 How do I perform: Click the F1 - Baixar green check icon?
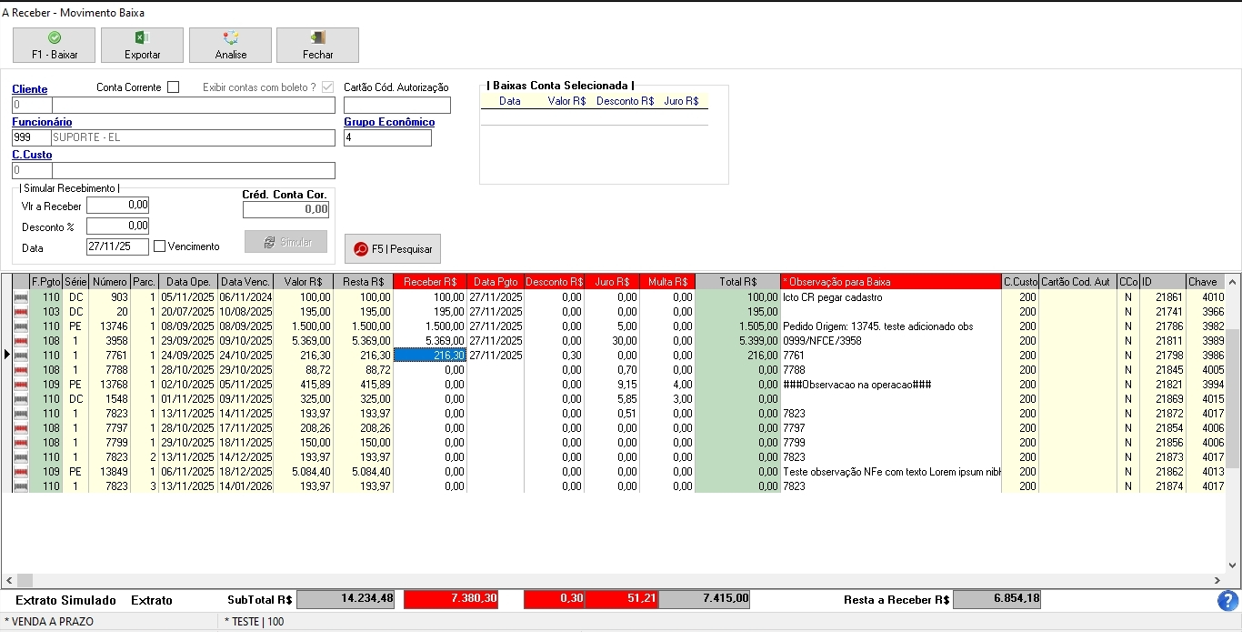click(x=54, y=37)
